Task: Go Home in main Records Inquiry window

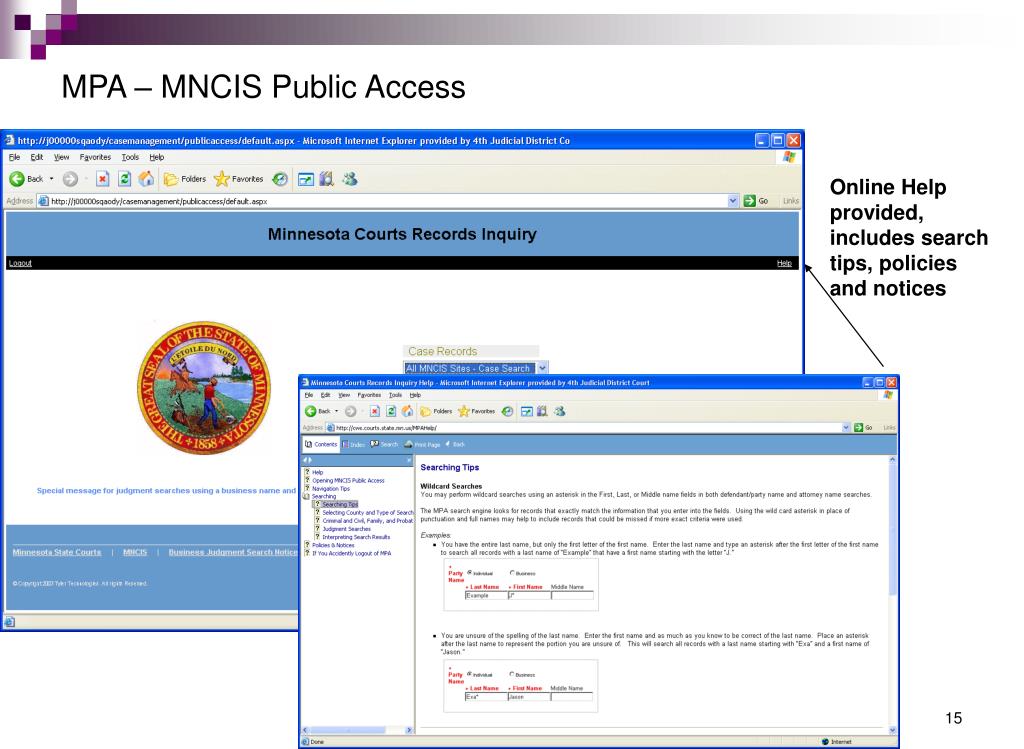Action: (x=146, y=179)
